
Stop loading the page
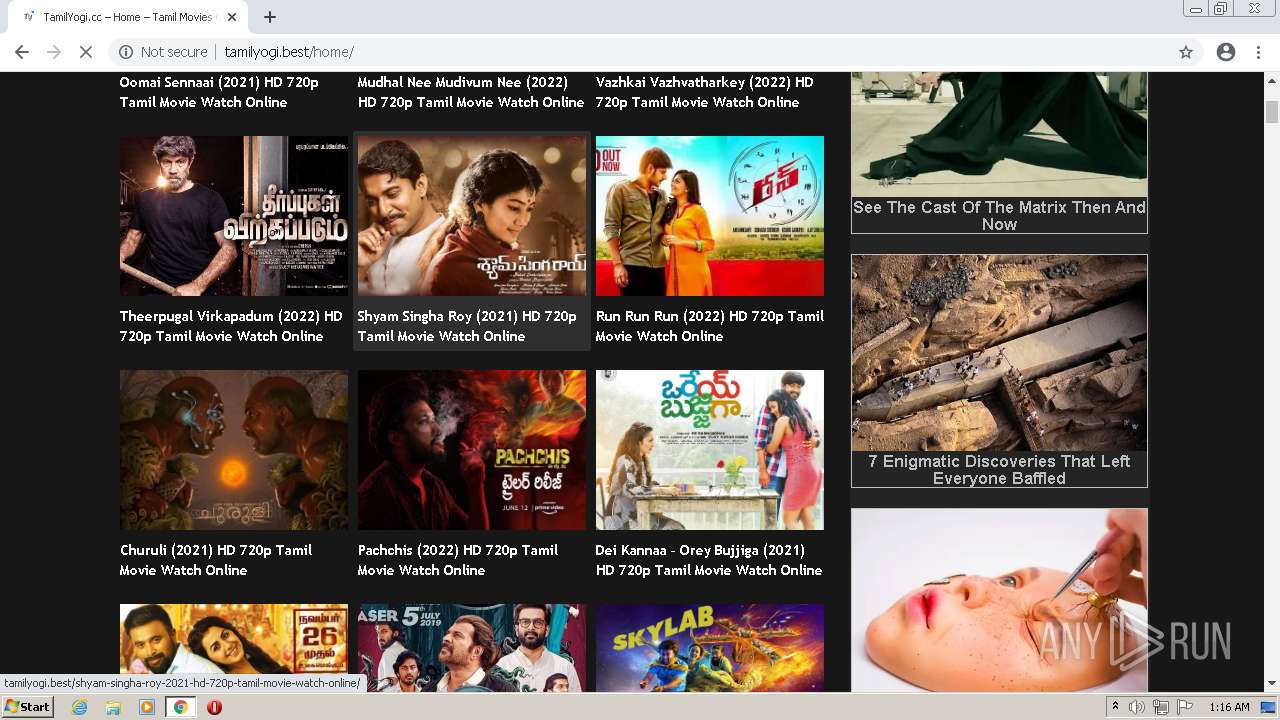click(86, 52)
